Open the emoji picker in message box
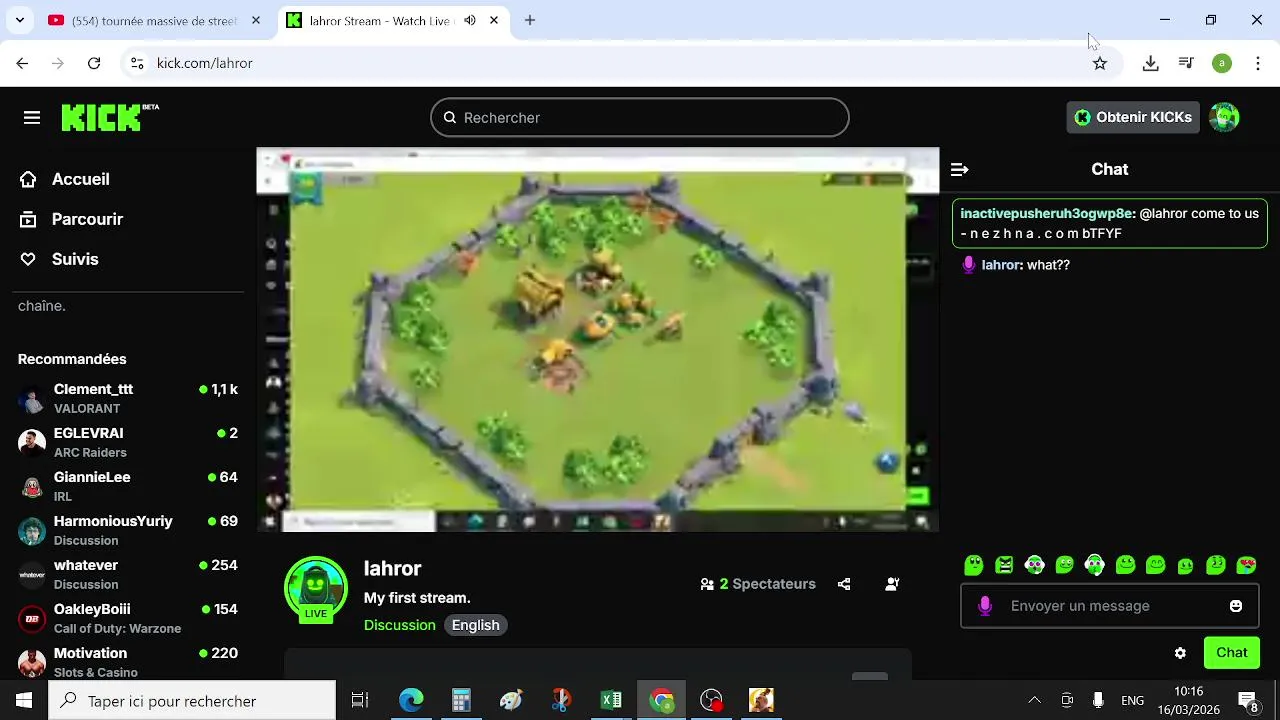Screen dimensions: 1280x720 (1236, 606)
